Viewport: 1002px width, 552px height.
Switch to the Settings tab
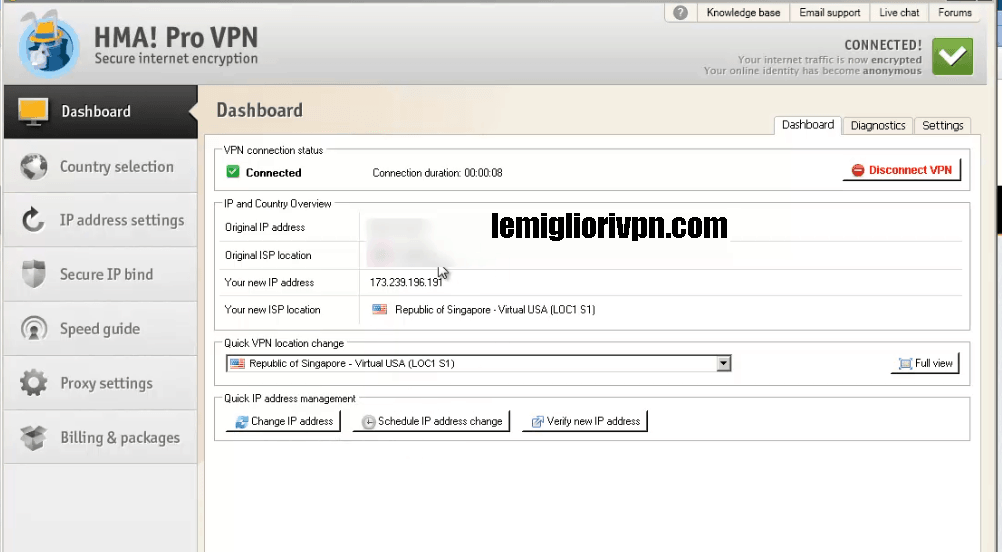click(x=943, y=125)
